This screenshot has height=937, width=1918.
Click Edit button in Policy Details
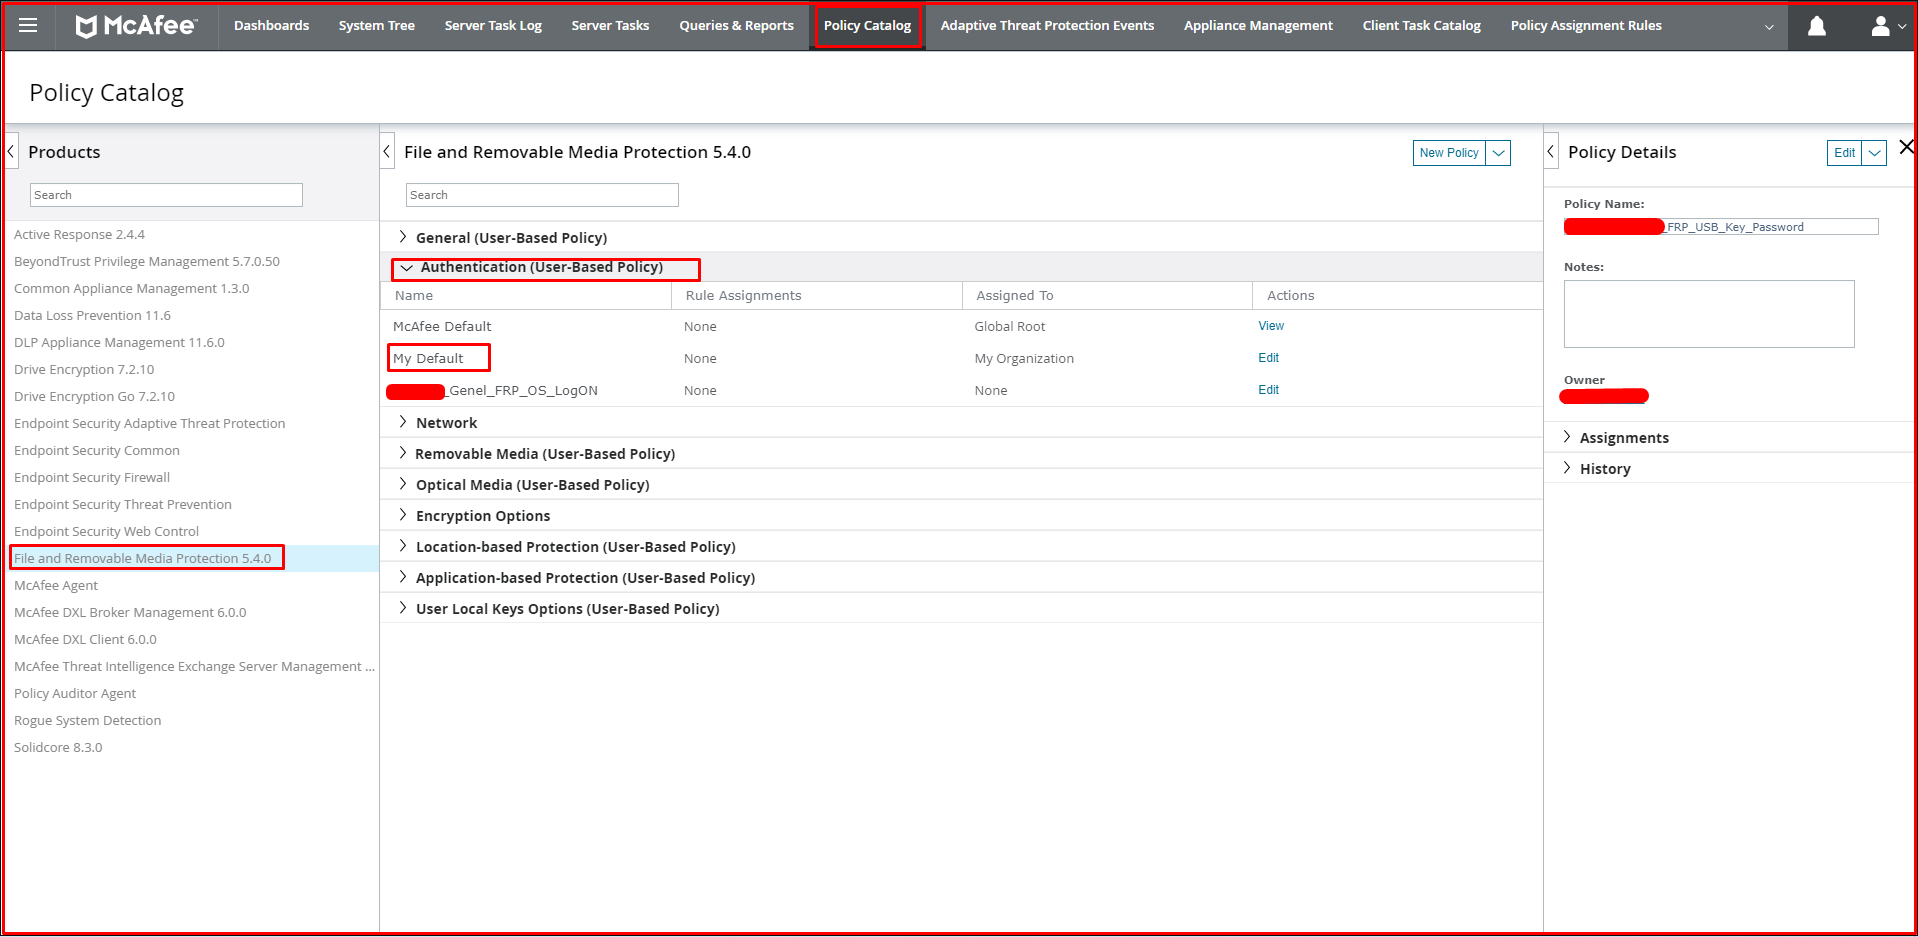tap(1844, 153)
